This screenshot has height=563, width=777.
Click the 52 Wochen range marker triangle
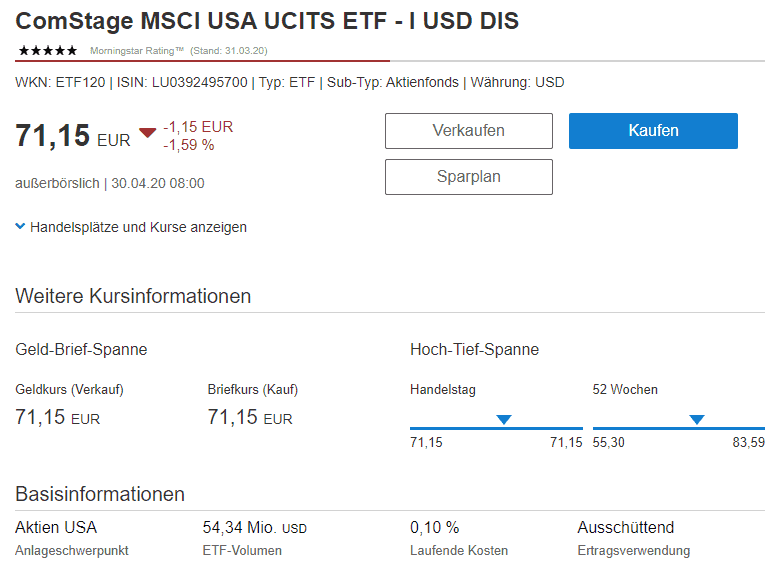697,420
